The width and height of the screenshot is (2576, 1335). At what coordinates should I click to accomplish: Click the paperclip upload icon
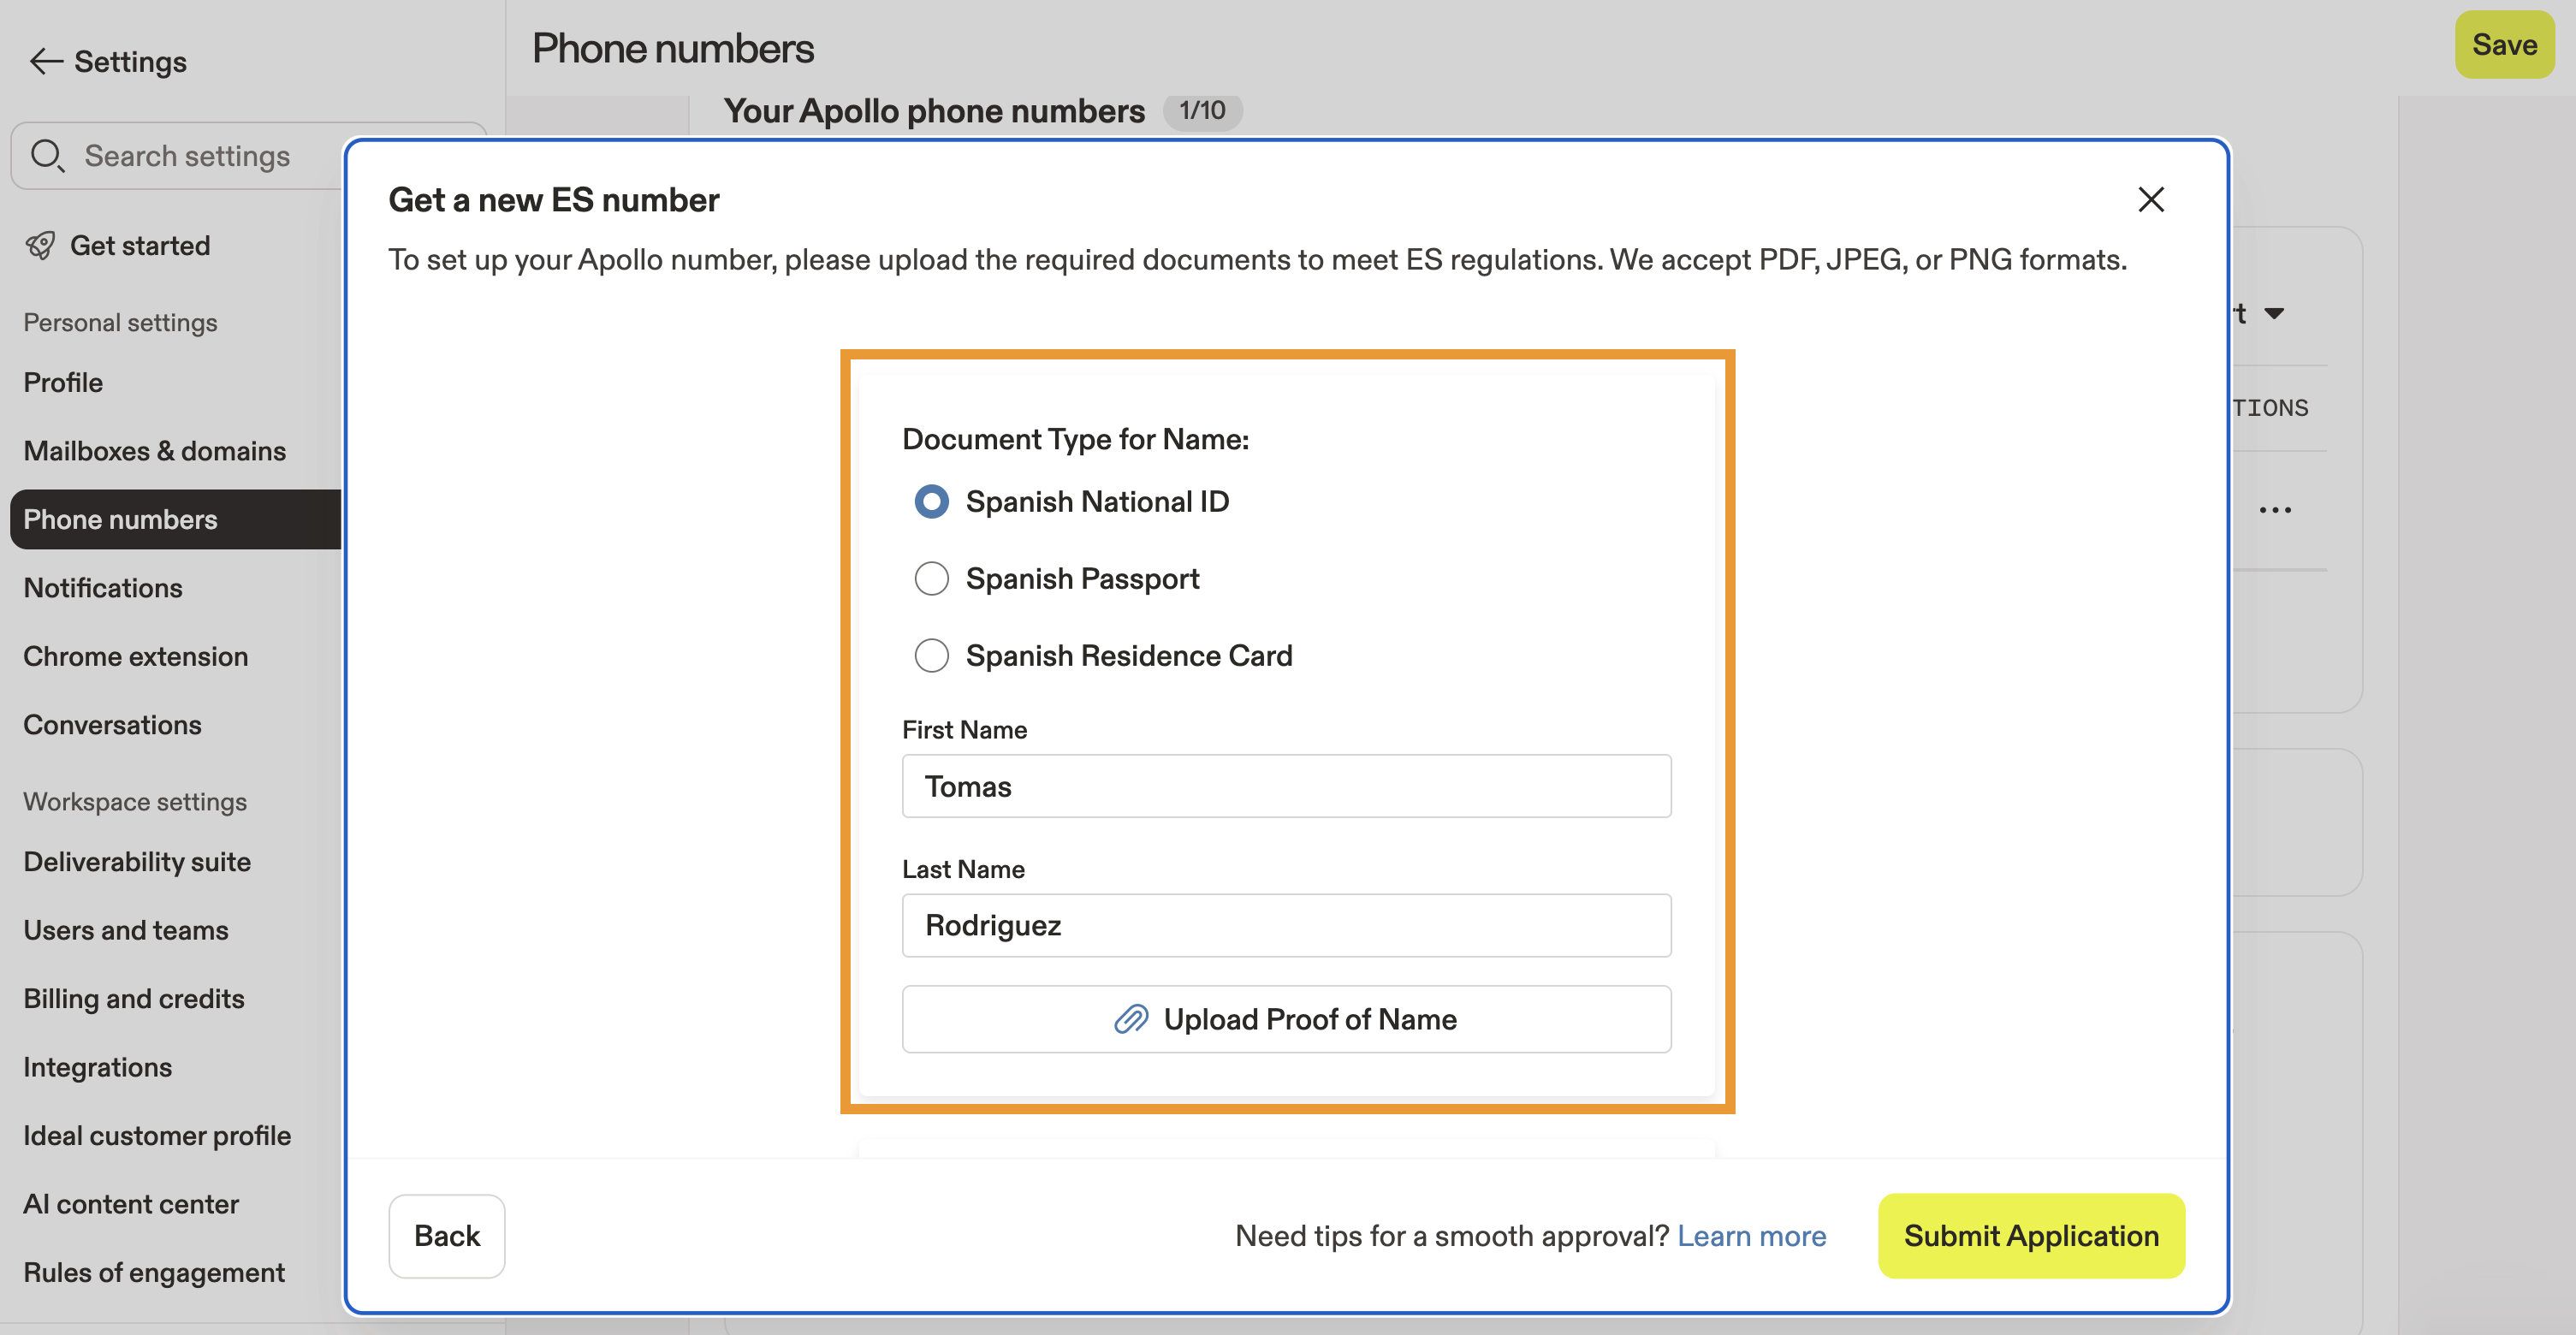(1131, 1019)
